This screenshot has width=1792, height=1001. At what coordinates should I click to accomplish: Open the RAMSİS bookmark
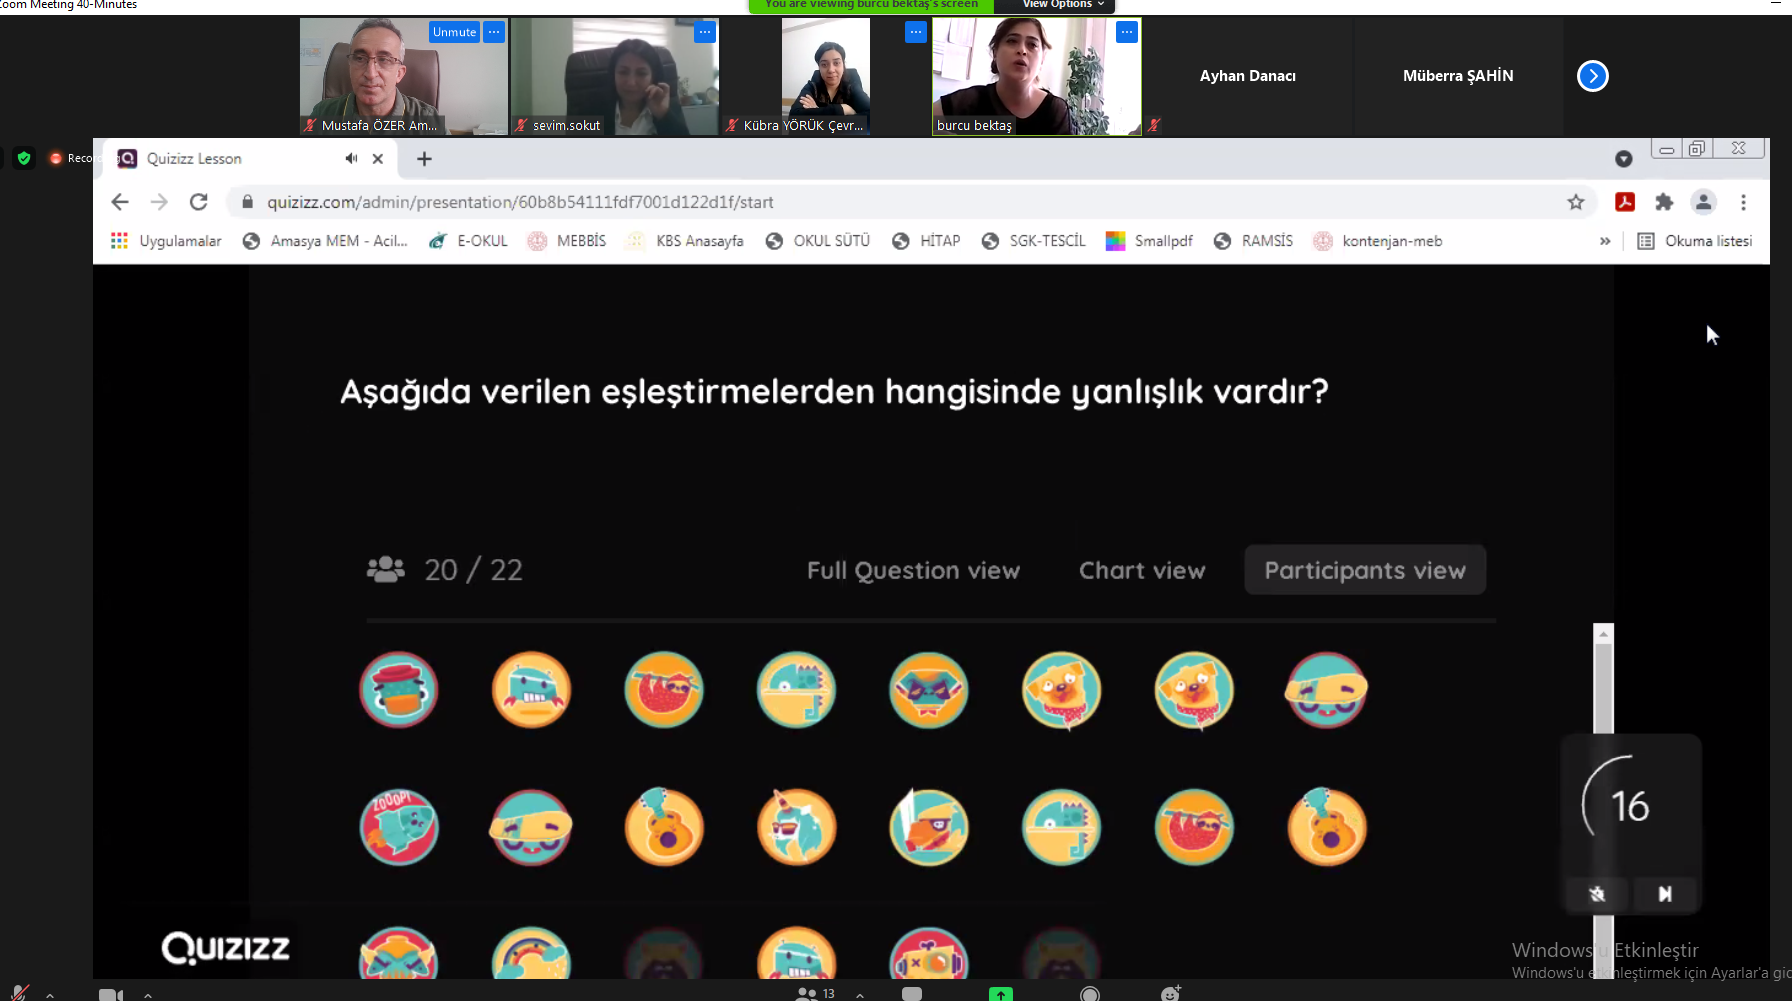coord(1253,241)
